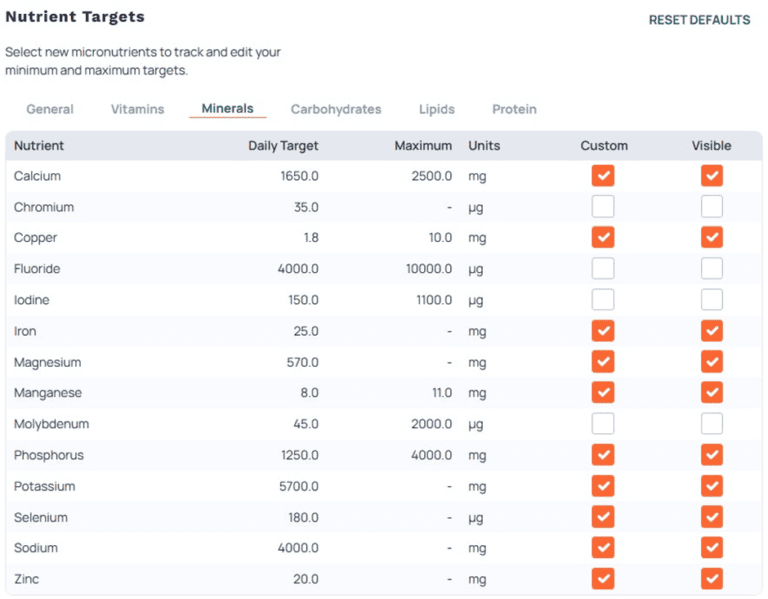Toggle the Visible checkbox for Selenium
Viewport: 768px width, 599px height.
tap(712, 517)
